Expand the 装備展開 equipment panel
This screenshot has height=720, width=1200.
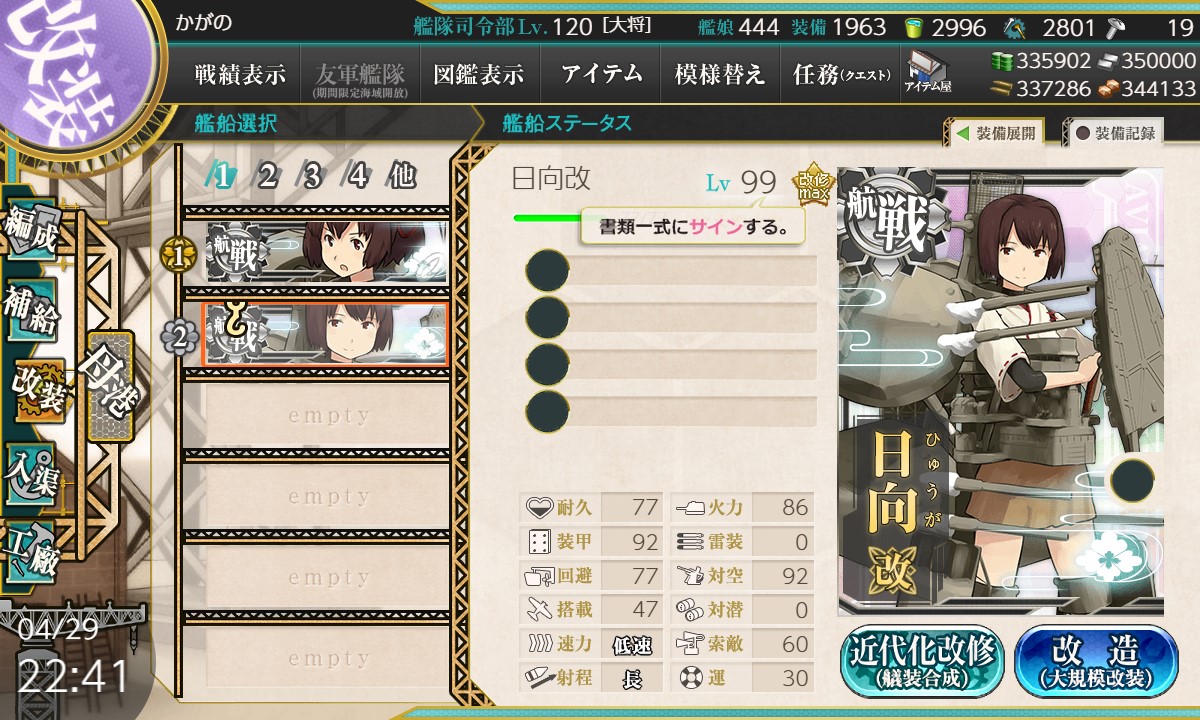(x=995, y=133)
